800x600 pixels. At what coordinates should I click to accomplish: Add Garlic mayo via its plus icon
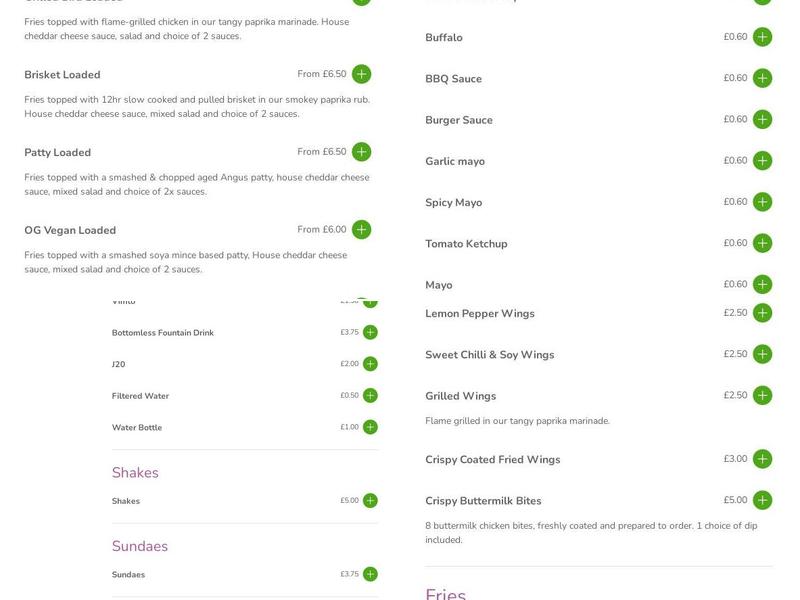point(763,160)
